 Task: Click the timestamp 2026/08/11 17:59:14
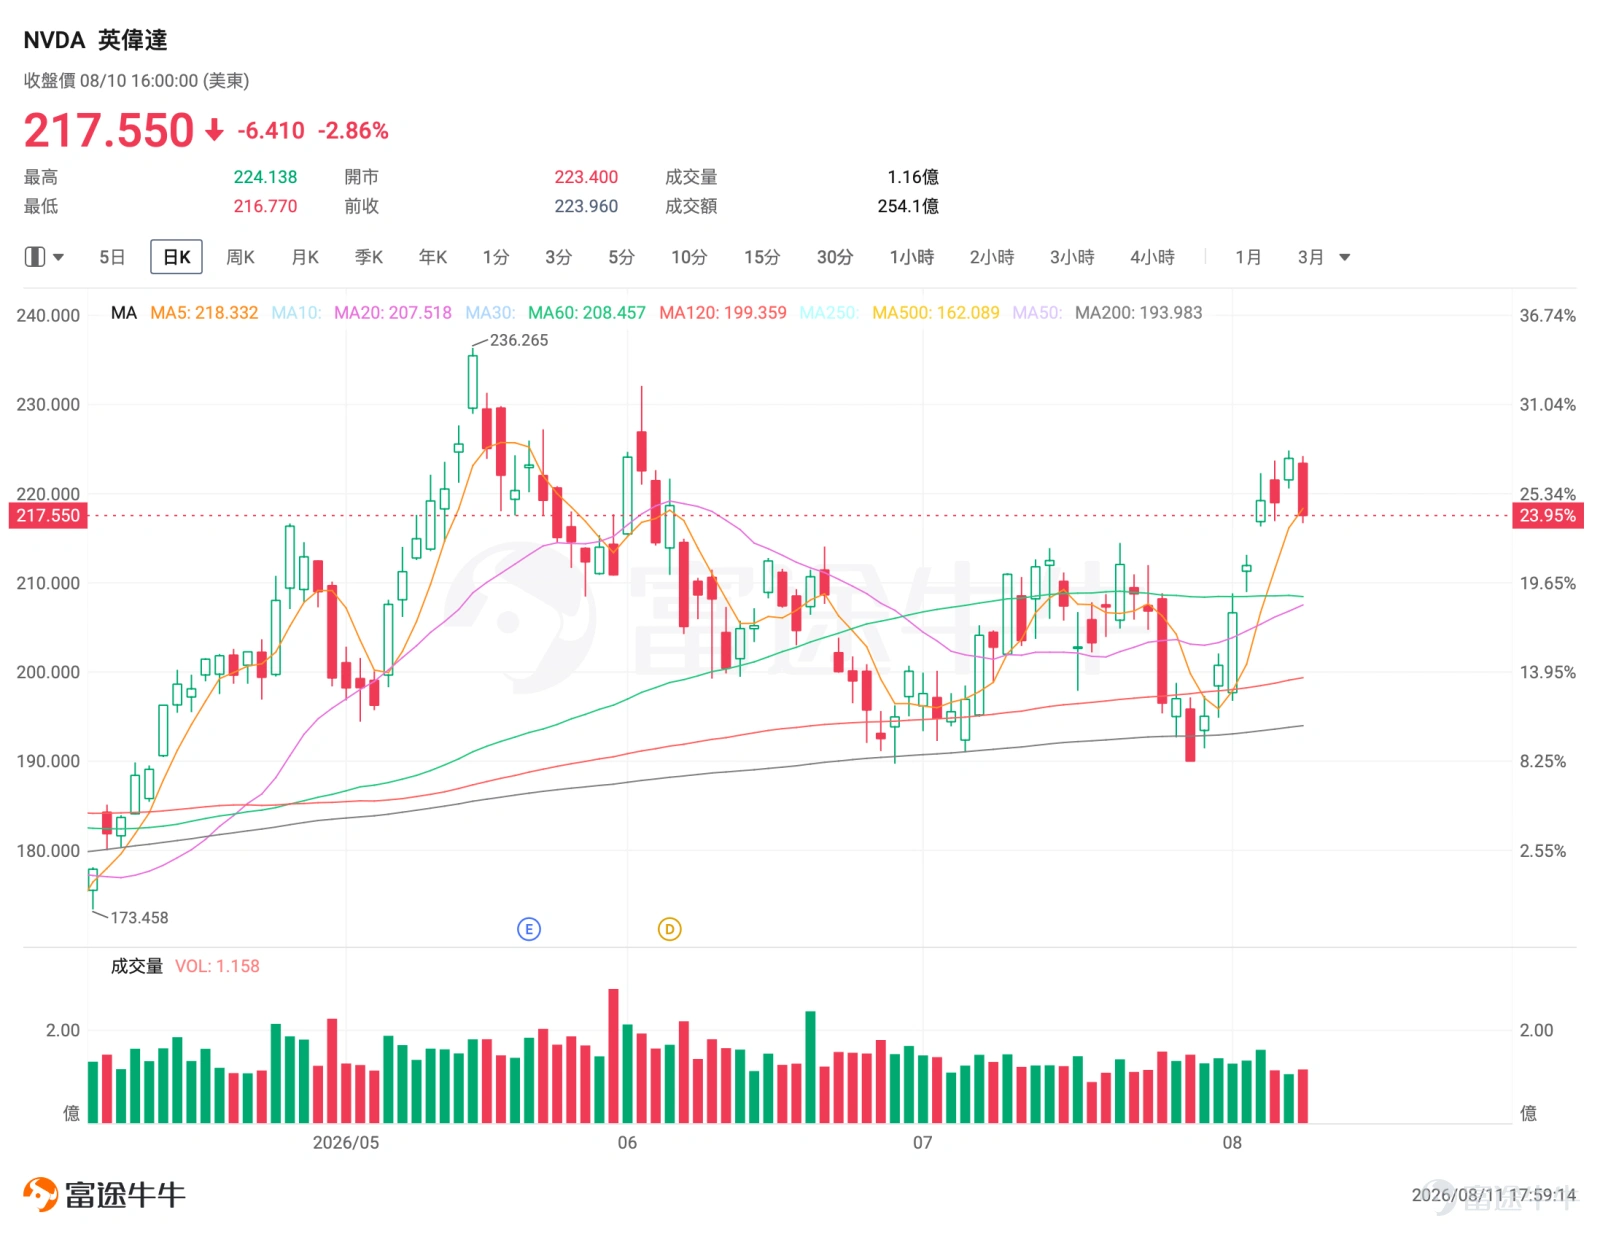pyautogui.click(x=1493, y=1195)
